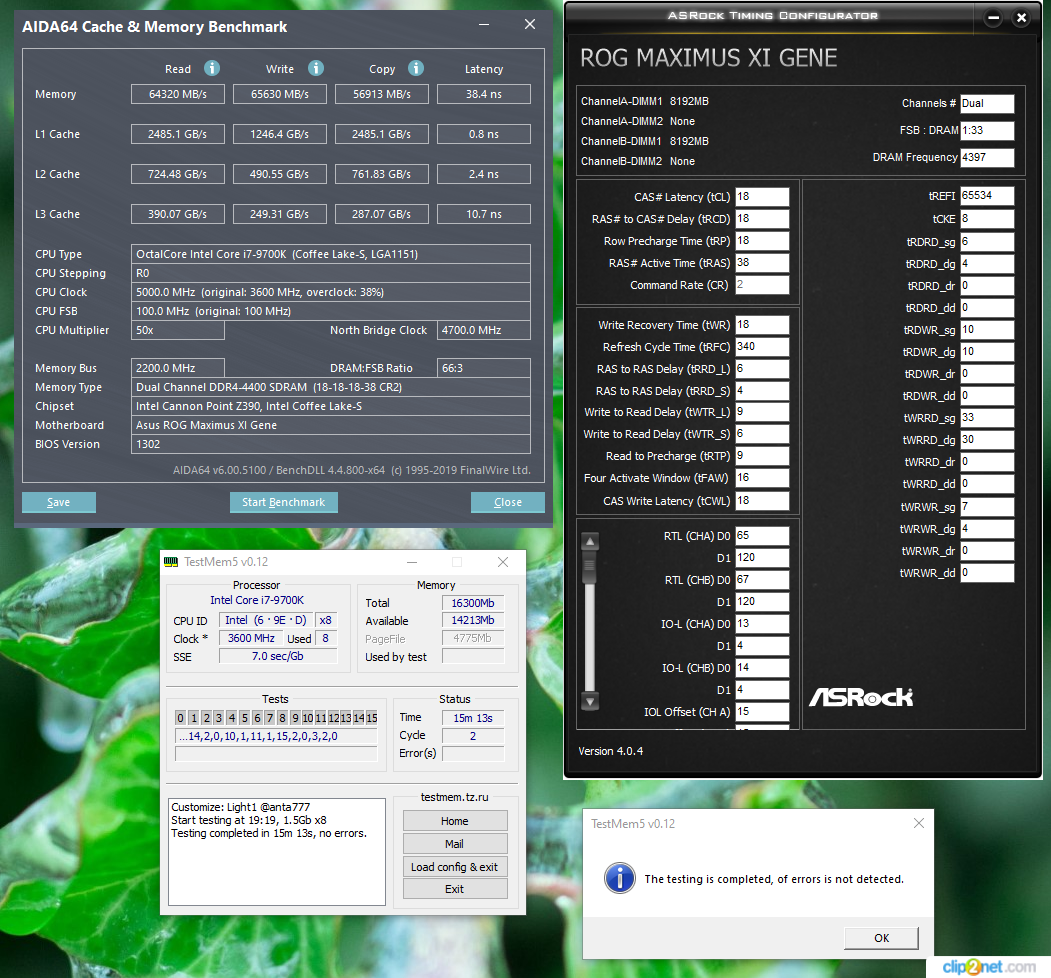Click L1 Cache Read value 2485.1 GB/s

pyautogui.click(x=178, y=134)
